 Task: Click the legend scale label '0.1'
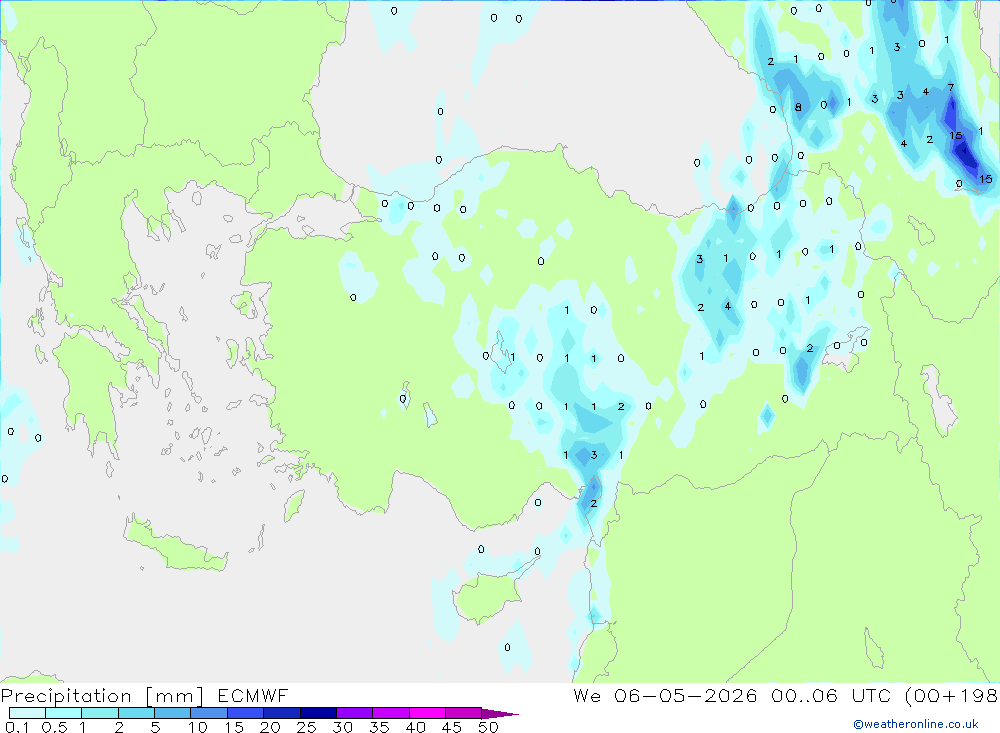(17, 727)
